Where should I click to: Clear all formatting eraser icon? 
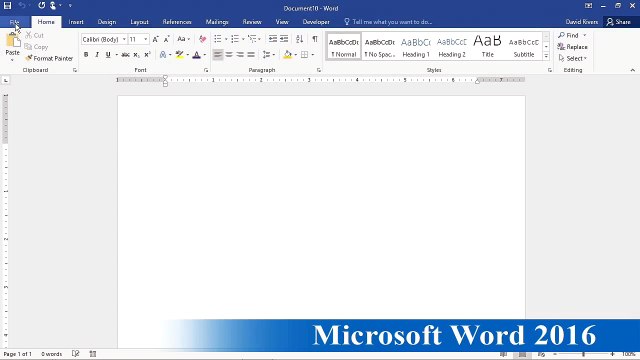(202, 39)
